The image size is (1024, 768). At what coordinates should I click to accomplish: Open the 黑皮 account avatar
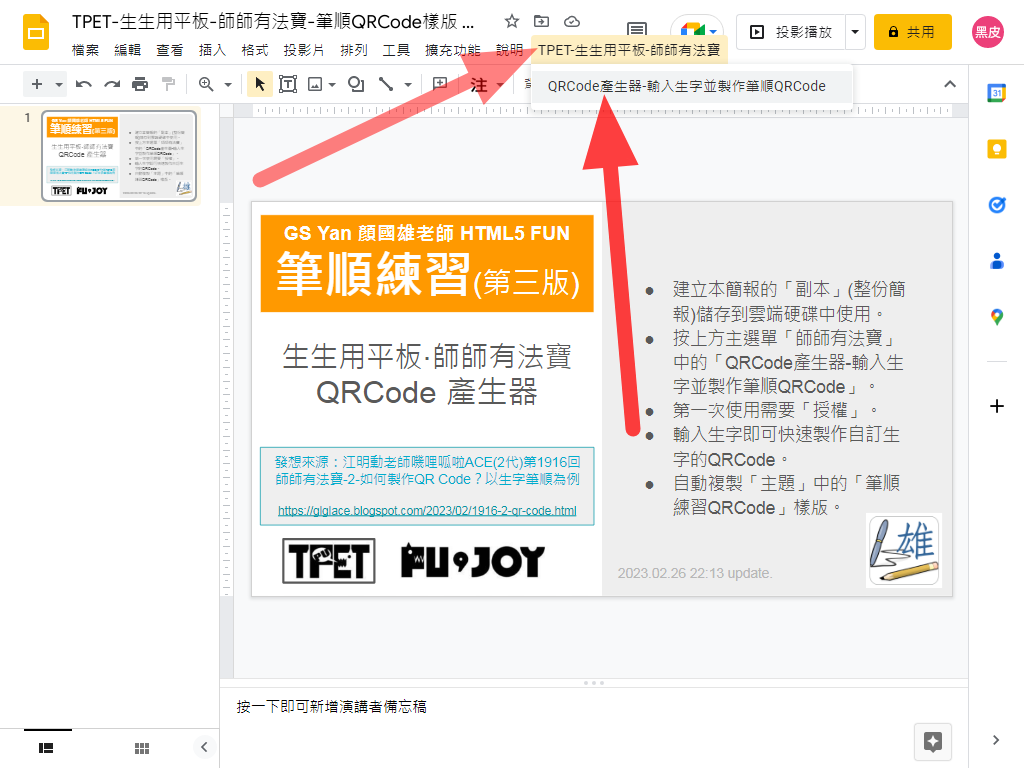pos(987,32)
